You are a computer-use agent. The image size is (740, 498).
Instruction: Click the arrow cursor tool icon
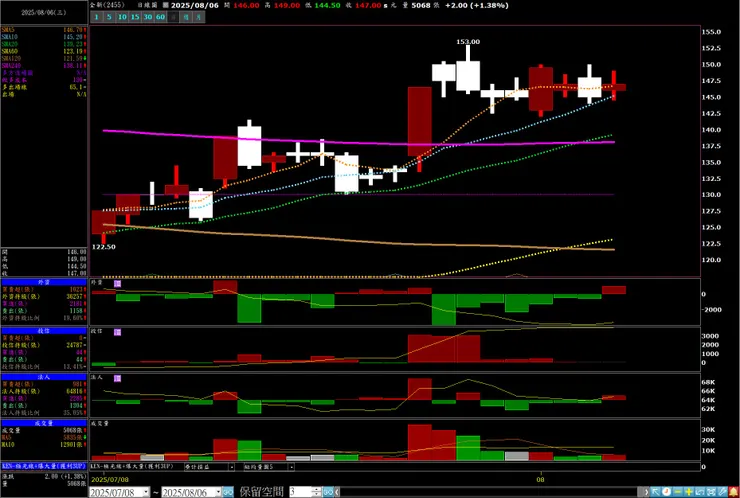click(x=656, y=492)
